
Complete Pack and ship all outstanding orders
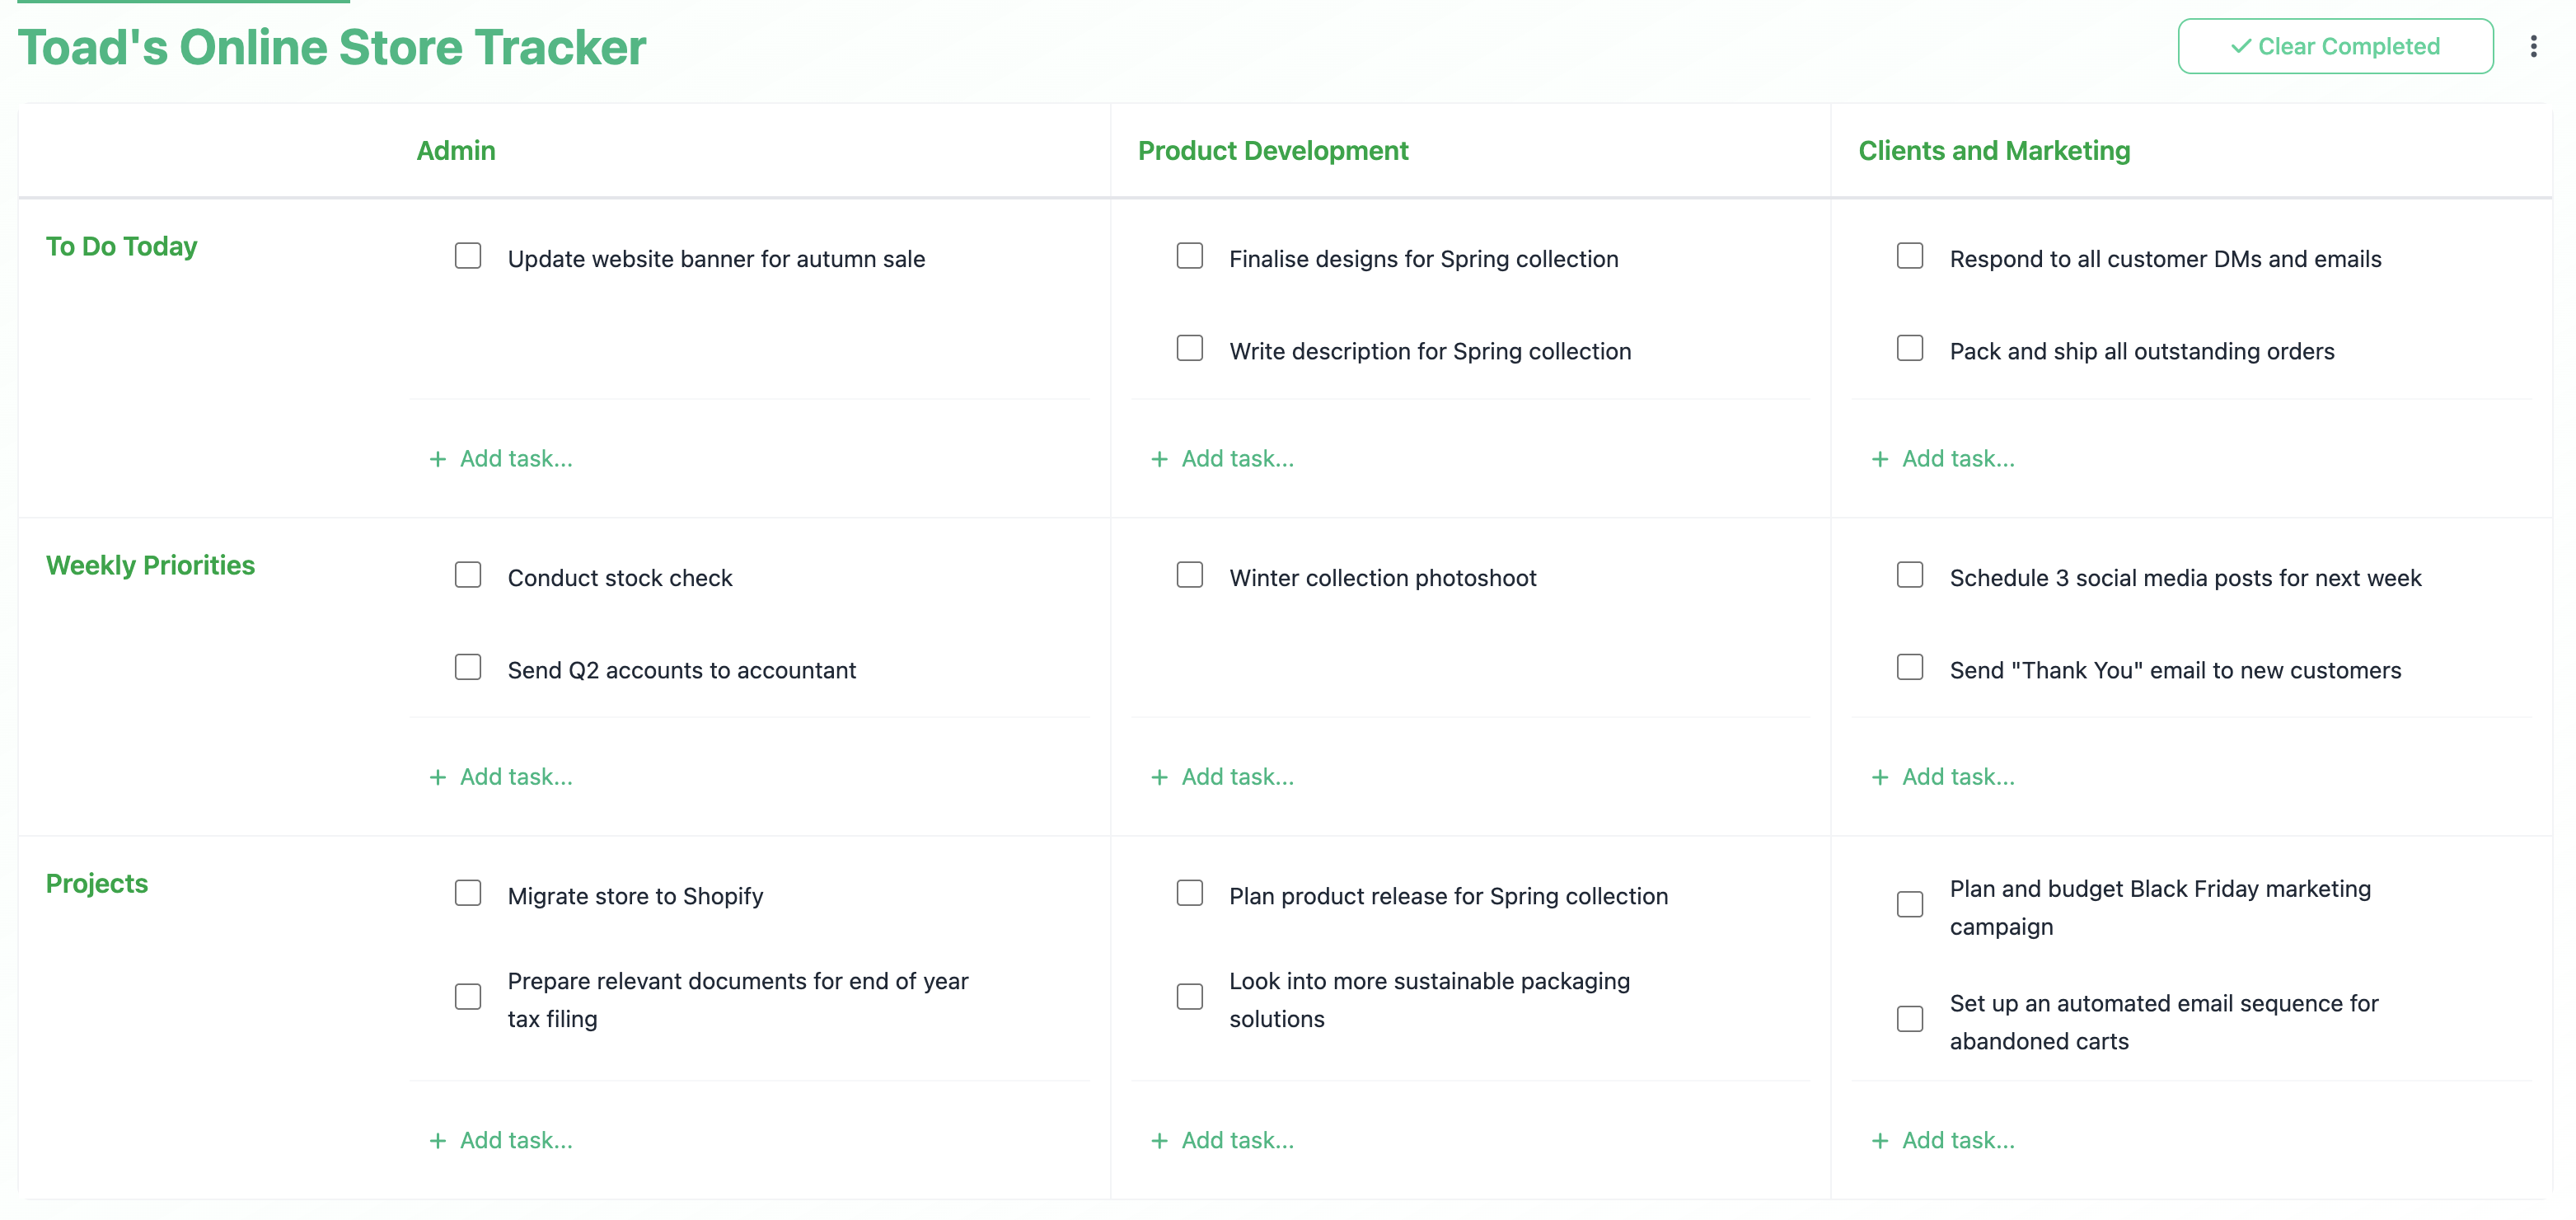1910,348
